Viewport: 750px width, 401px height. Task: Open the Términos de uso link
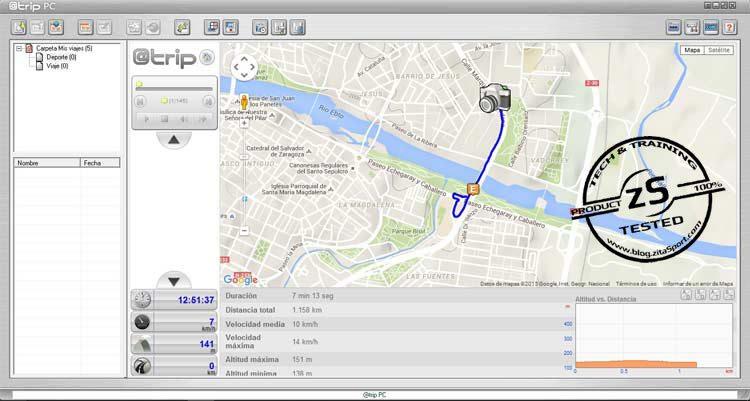[636, 284]
